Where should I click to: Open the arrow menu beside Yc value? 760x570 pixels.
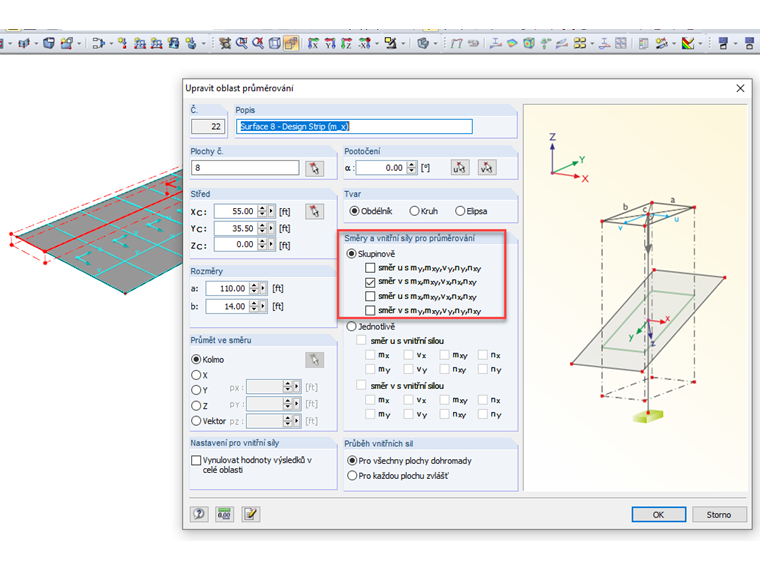coord(273,228)
